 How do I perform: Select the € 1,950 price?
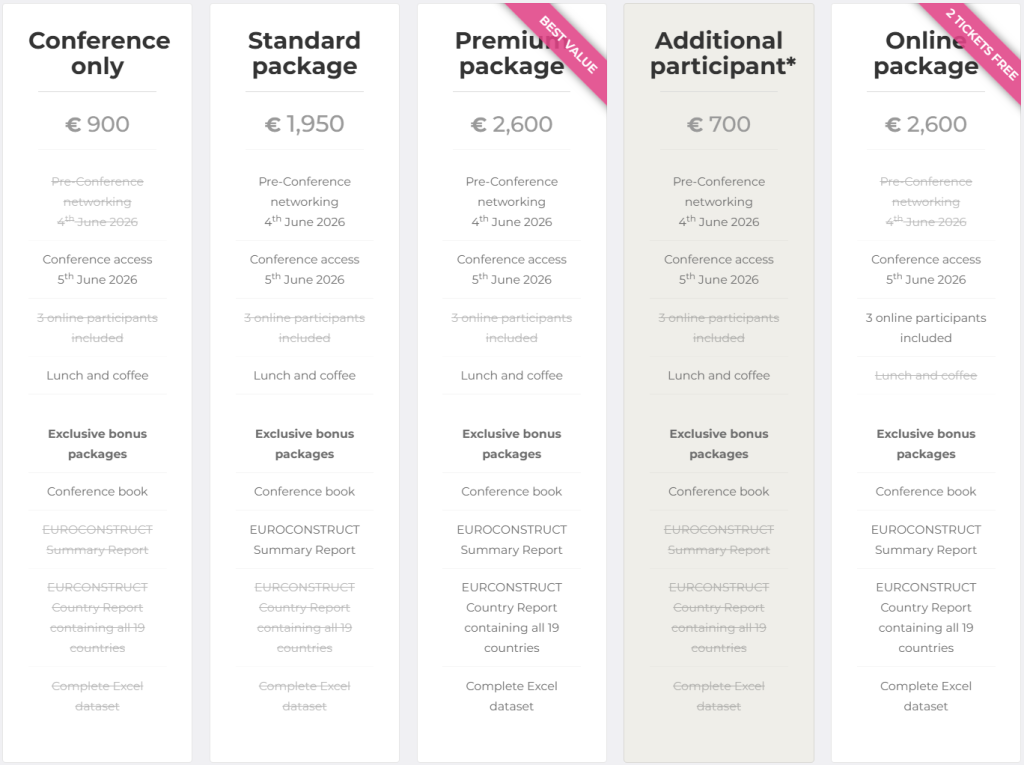pyautogui.click(x=304, y=125)
